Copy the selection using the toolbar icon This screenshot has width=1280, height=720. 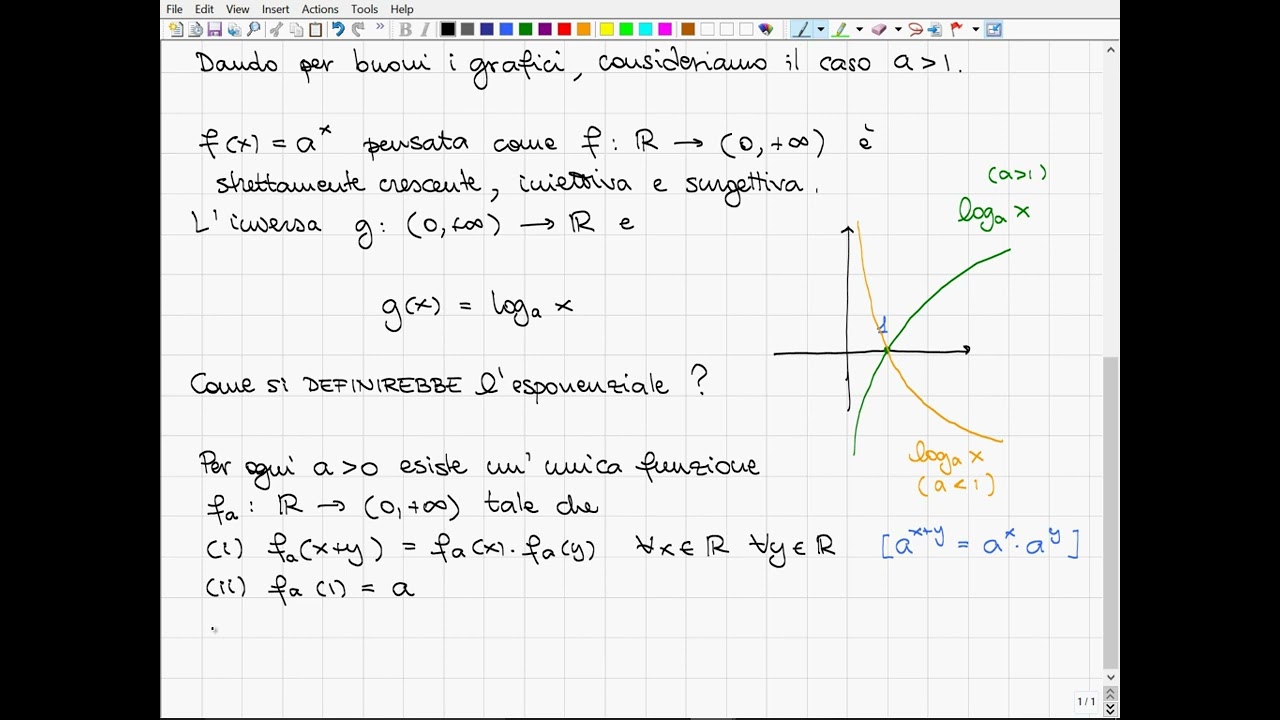[296, 29]
